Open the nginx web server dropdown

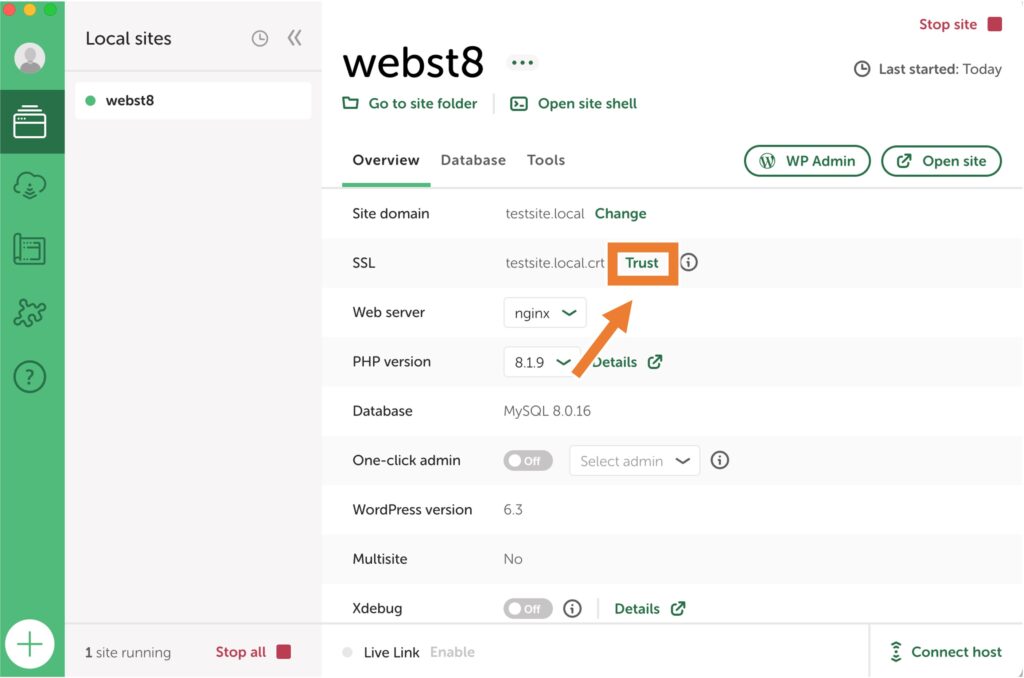[544, 312]
